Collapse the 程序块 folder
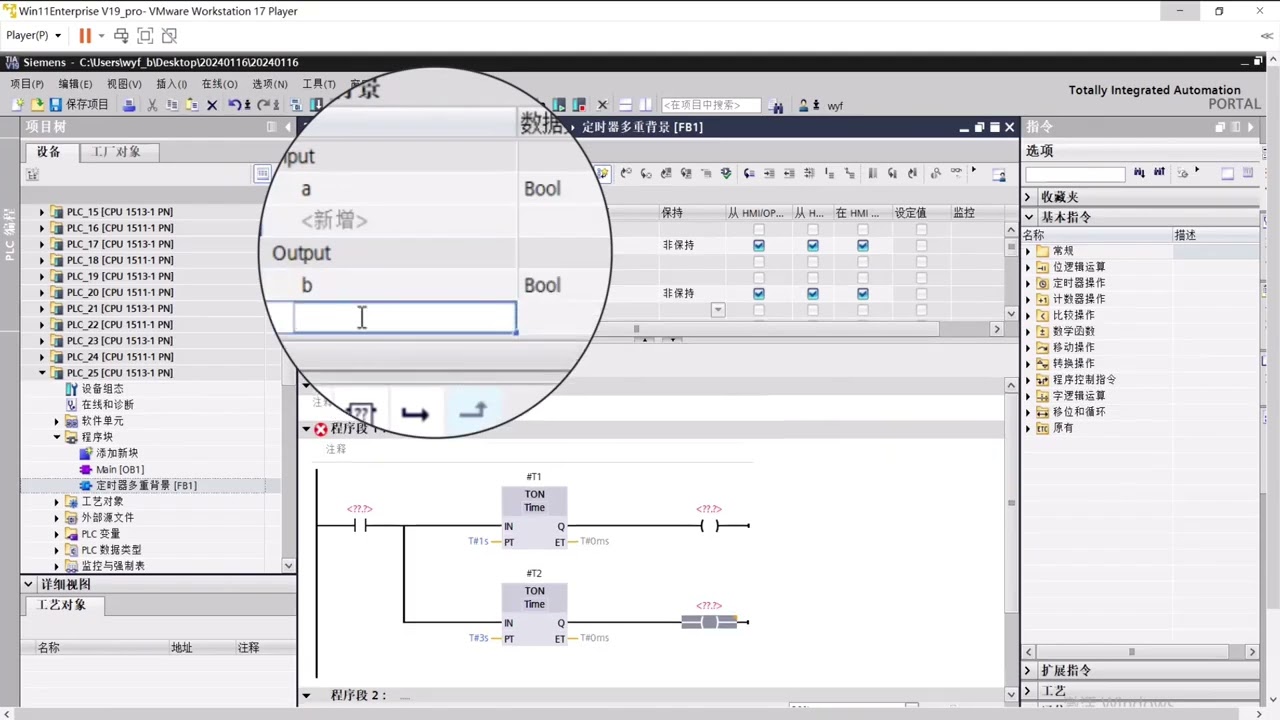 click(x=57, y=437)
